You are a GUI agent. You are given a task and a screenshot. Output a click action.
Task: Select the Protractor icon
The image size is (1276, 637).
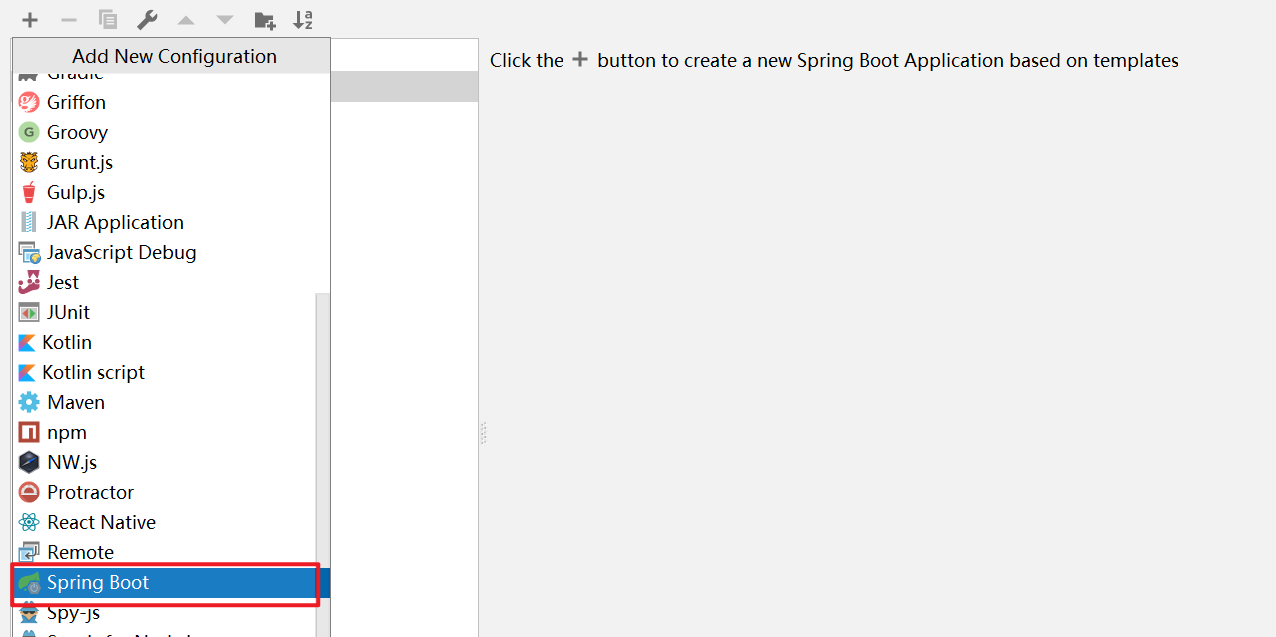pos(29,492)
